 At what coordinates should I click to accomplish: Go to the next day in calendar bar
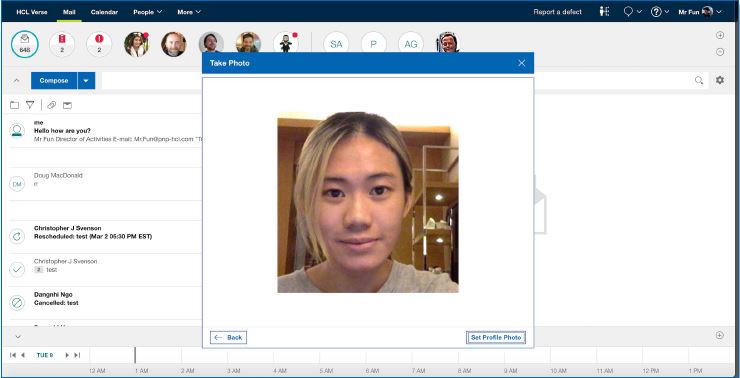coord(67,355)
